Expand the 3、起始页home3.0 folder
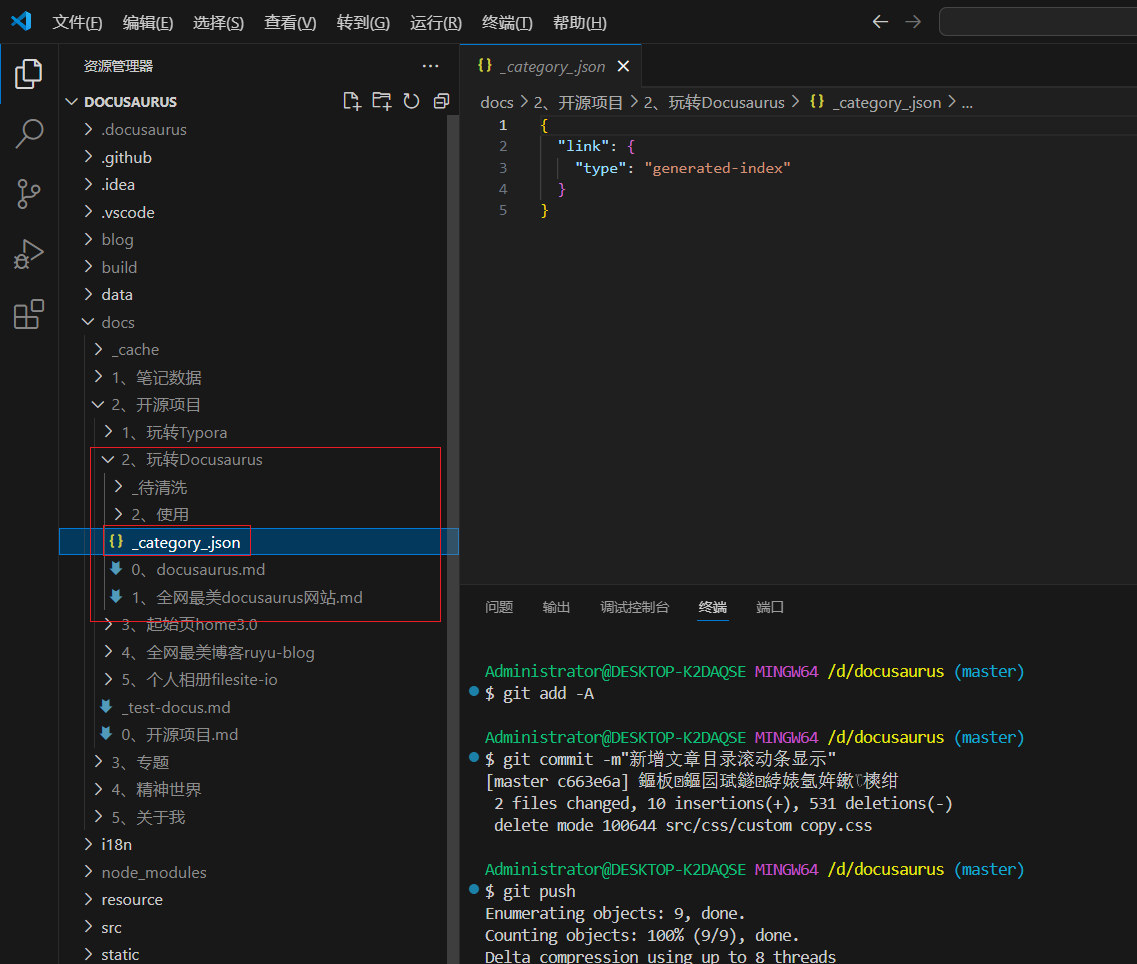Screen dimensions: 1137x964 (x=190, y=625)
